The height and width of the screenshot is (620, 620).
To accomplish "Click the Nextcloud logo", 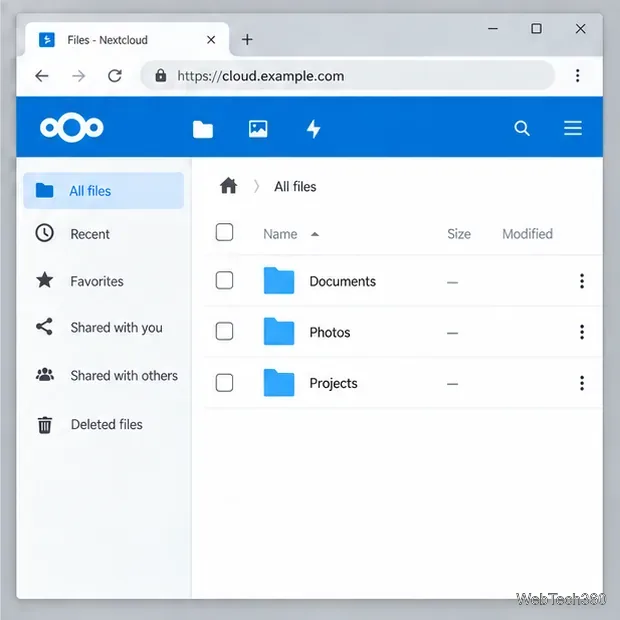I will point(72,127).
